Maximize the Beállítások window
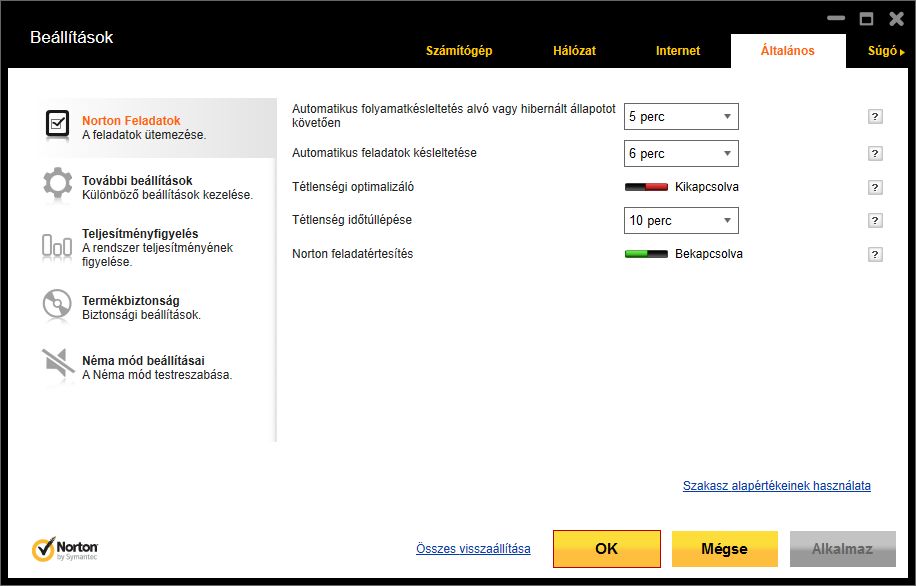 pos(866,19)
